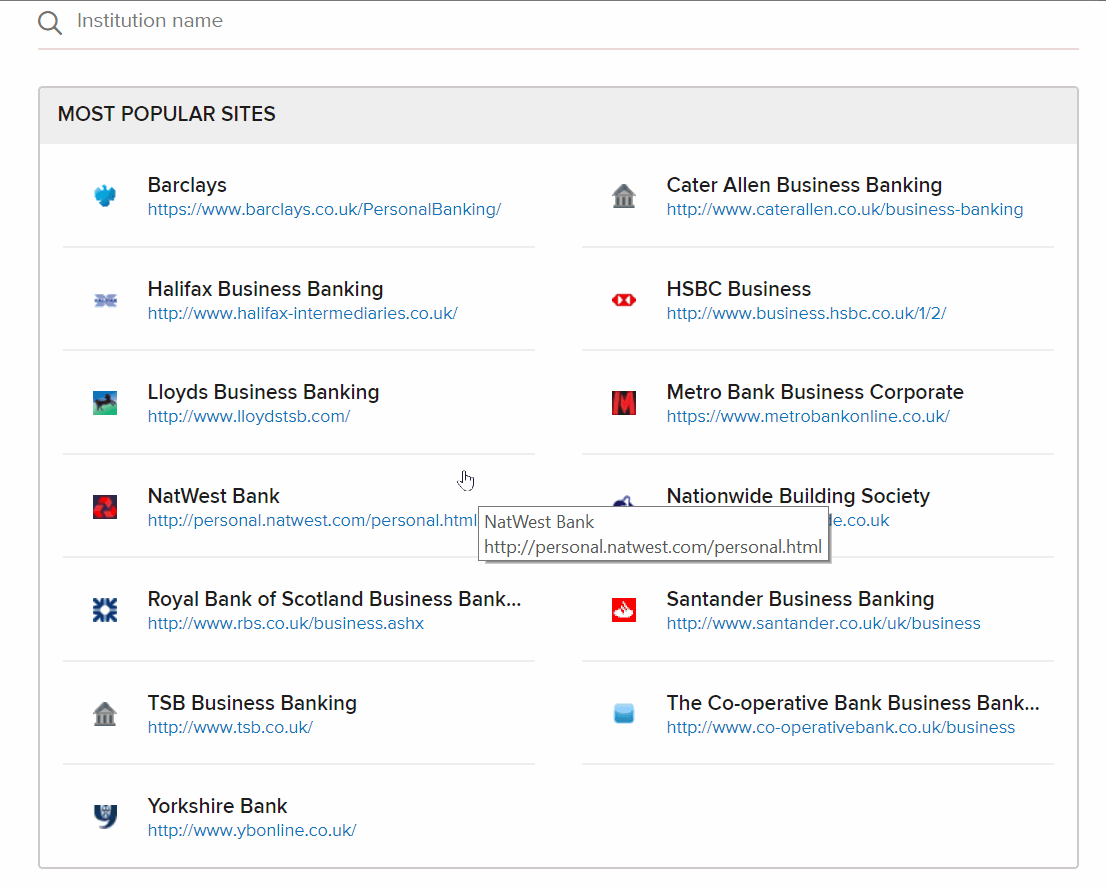The width and height of the screenshot is (1106, 889).
Task: Click the search magnifier icon
Action: 50,23
